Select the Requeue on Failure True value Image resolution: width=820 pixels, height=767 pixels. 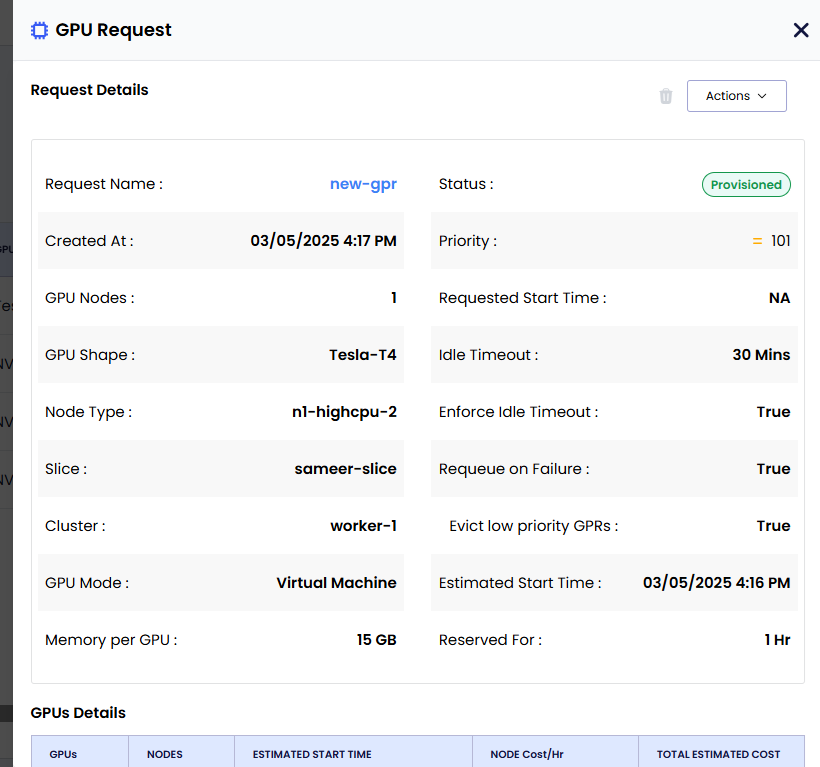pyautogui.click(x=773, y=469)
